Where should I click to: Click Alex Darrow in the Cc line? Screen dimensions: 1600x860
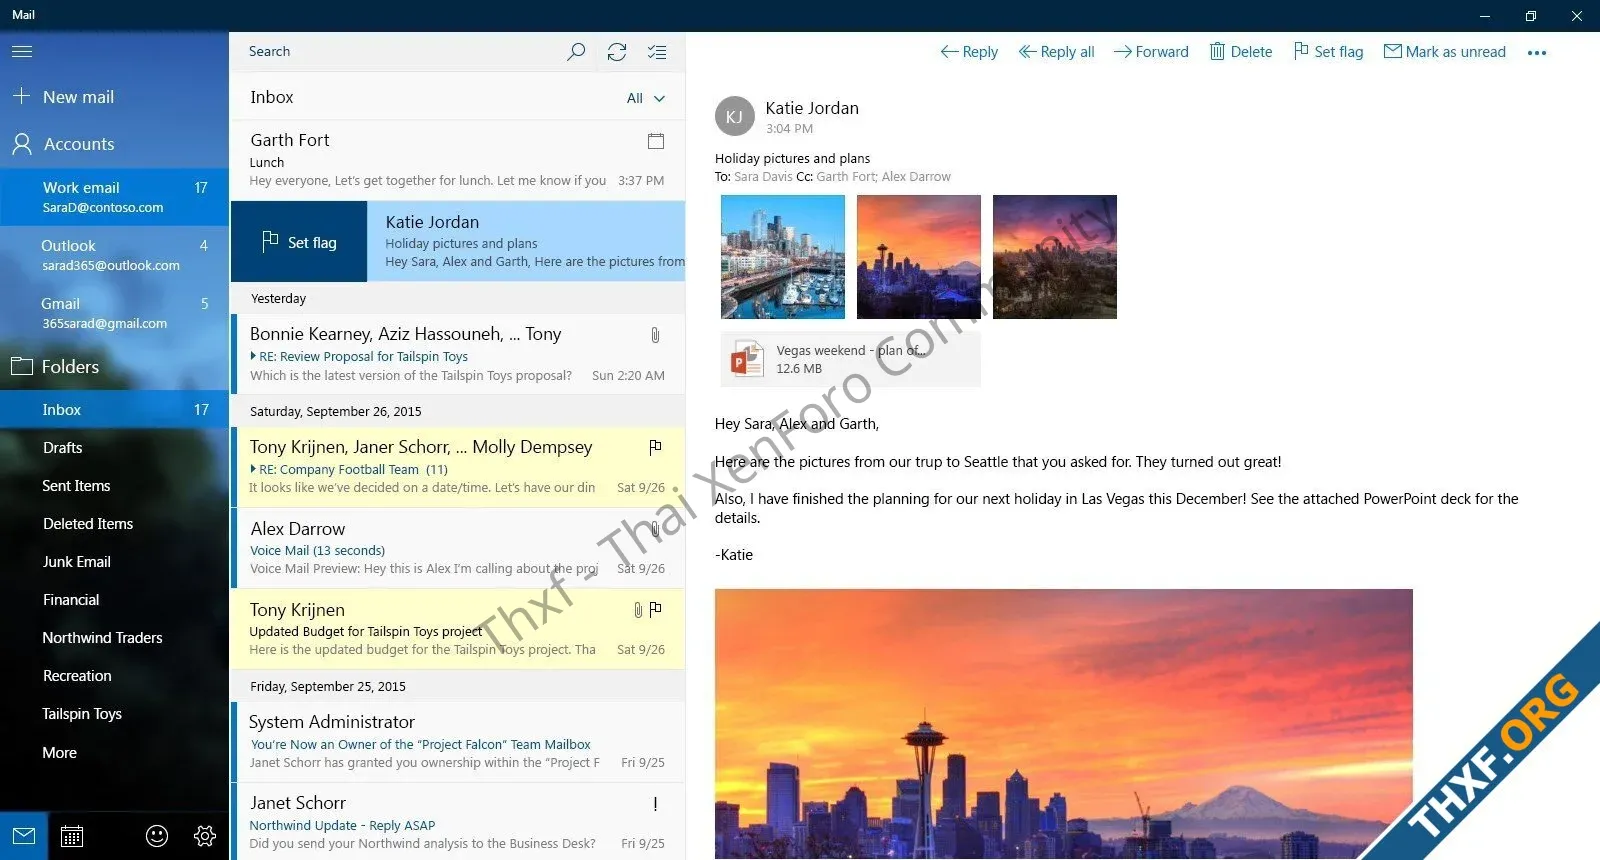click(x=916, y=177)
